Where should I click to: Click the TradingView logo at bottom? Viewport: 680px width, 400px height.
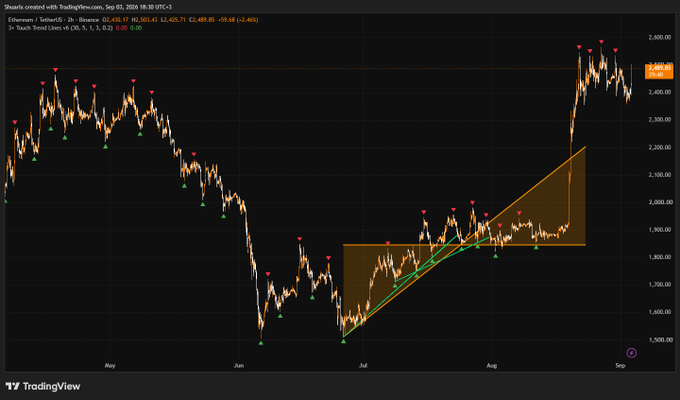point(43,386)
